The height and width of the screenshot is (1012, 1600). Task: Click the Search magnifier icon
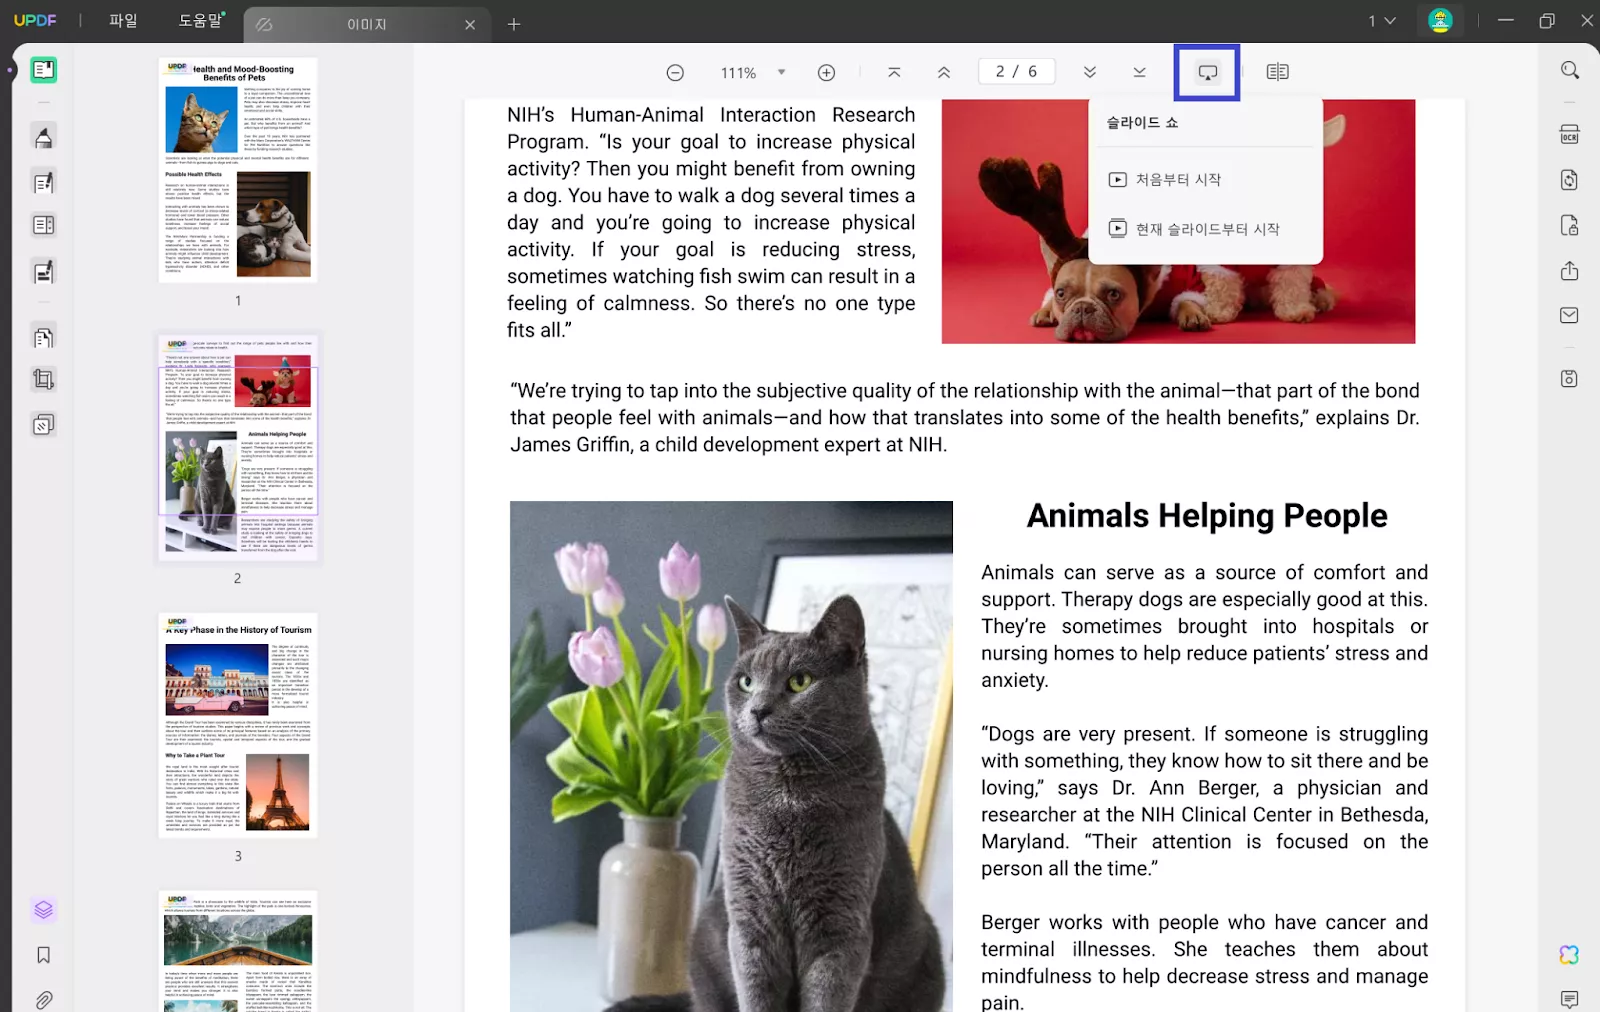point(1570,70)
